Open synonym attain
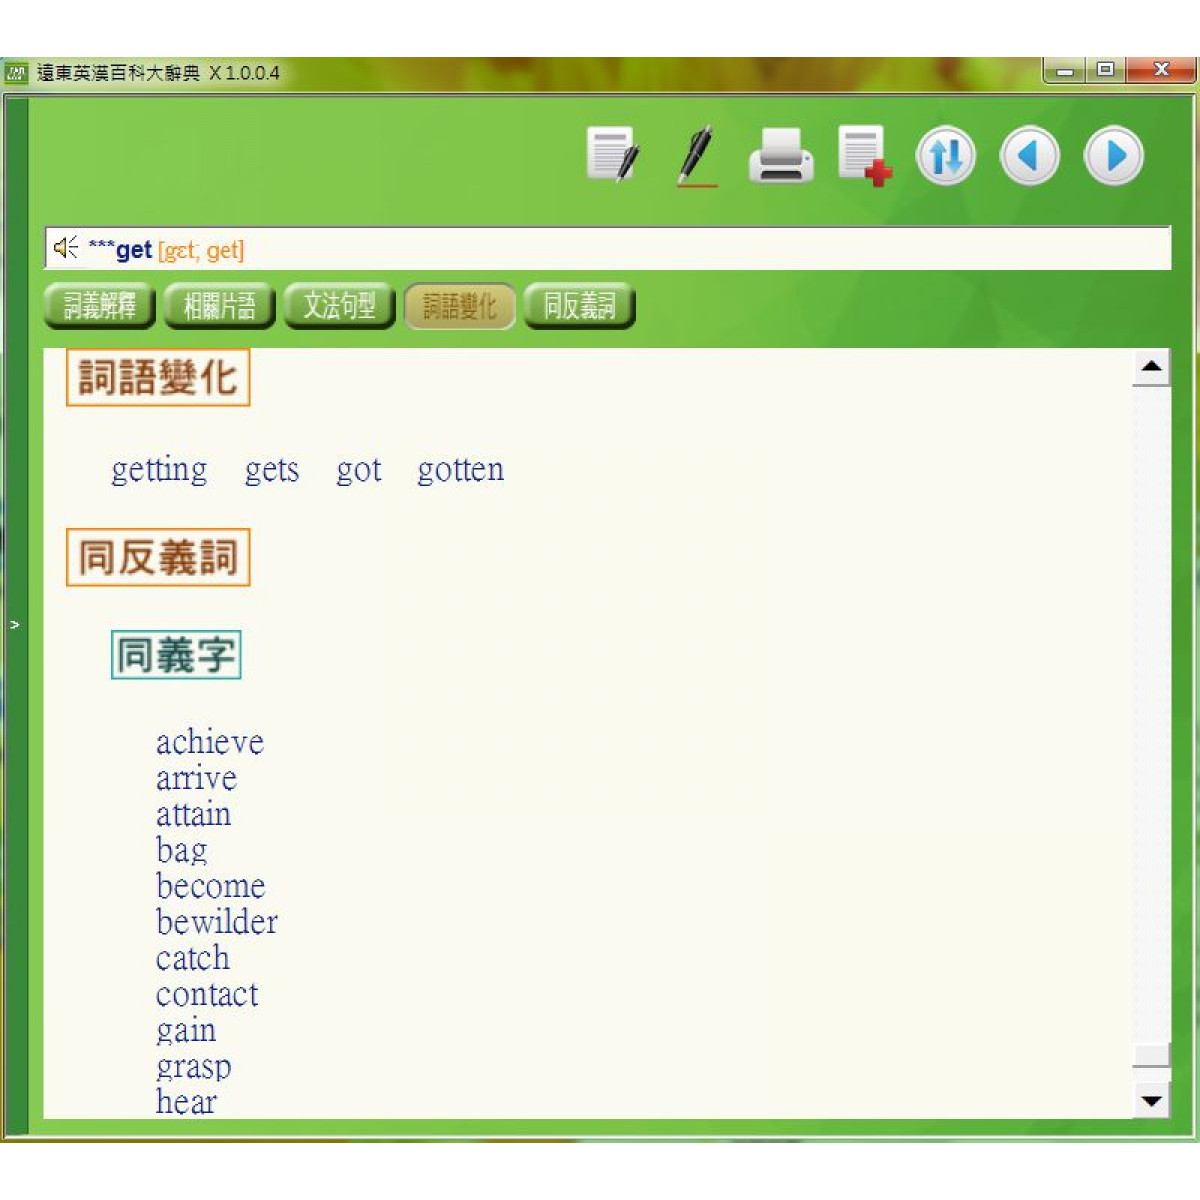The width and height of the screenshot is (1200, 1200). click(x=193, y=814)
